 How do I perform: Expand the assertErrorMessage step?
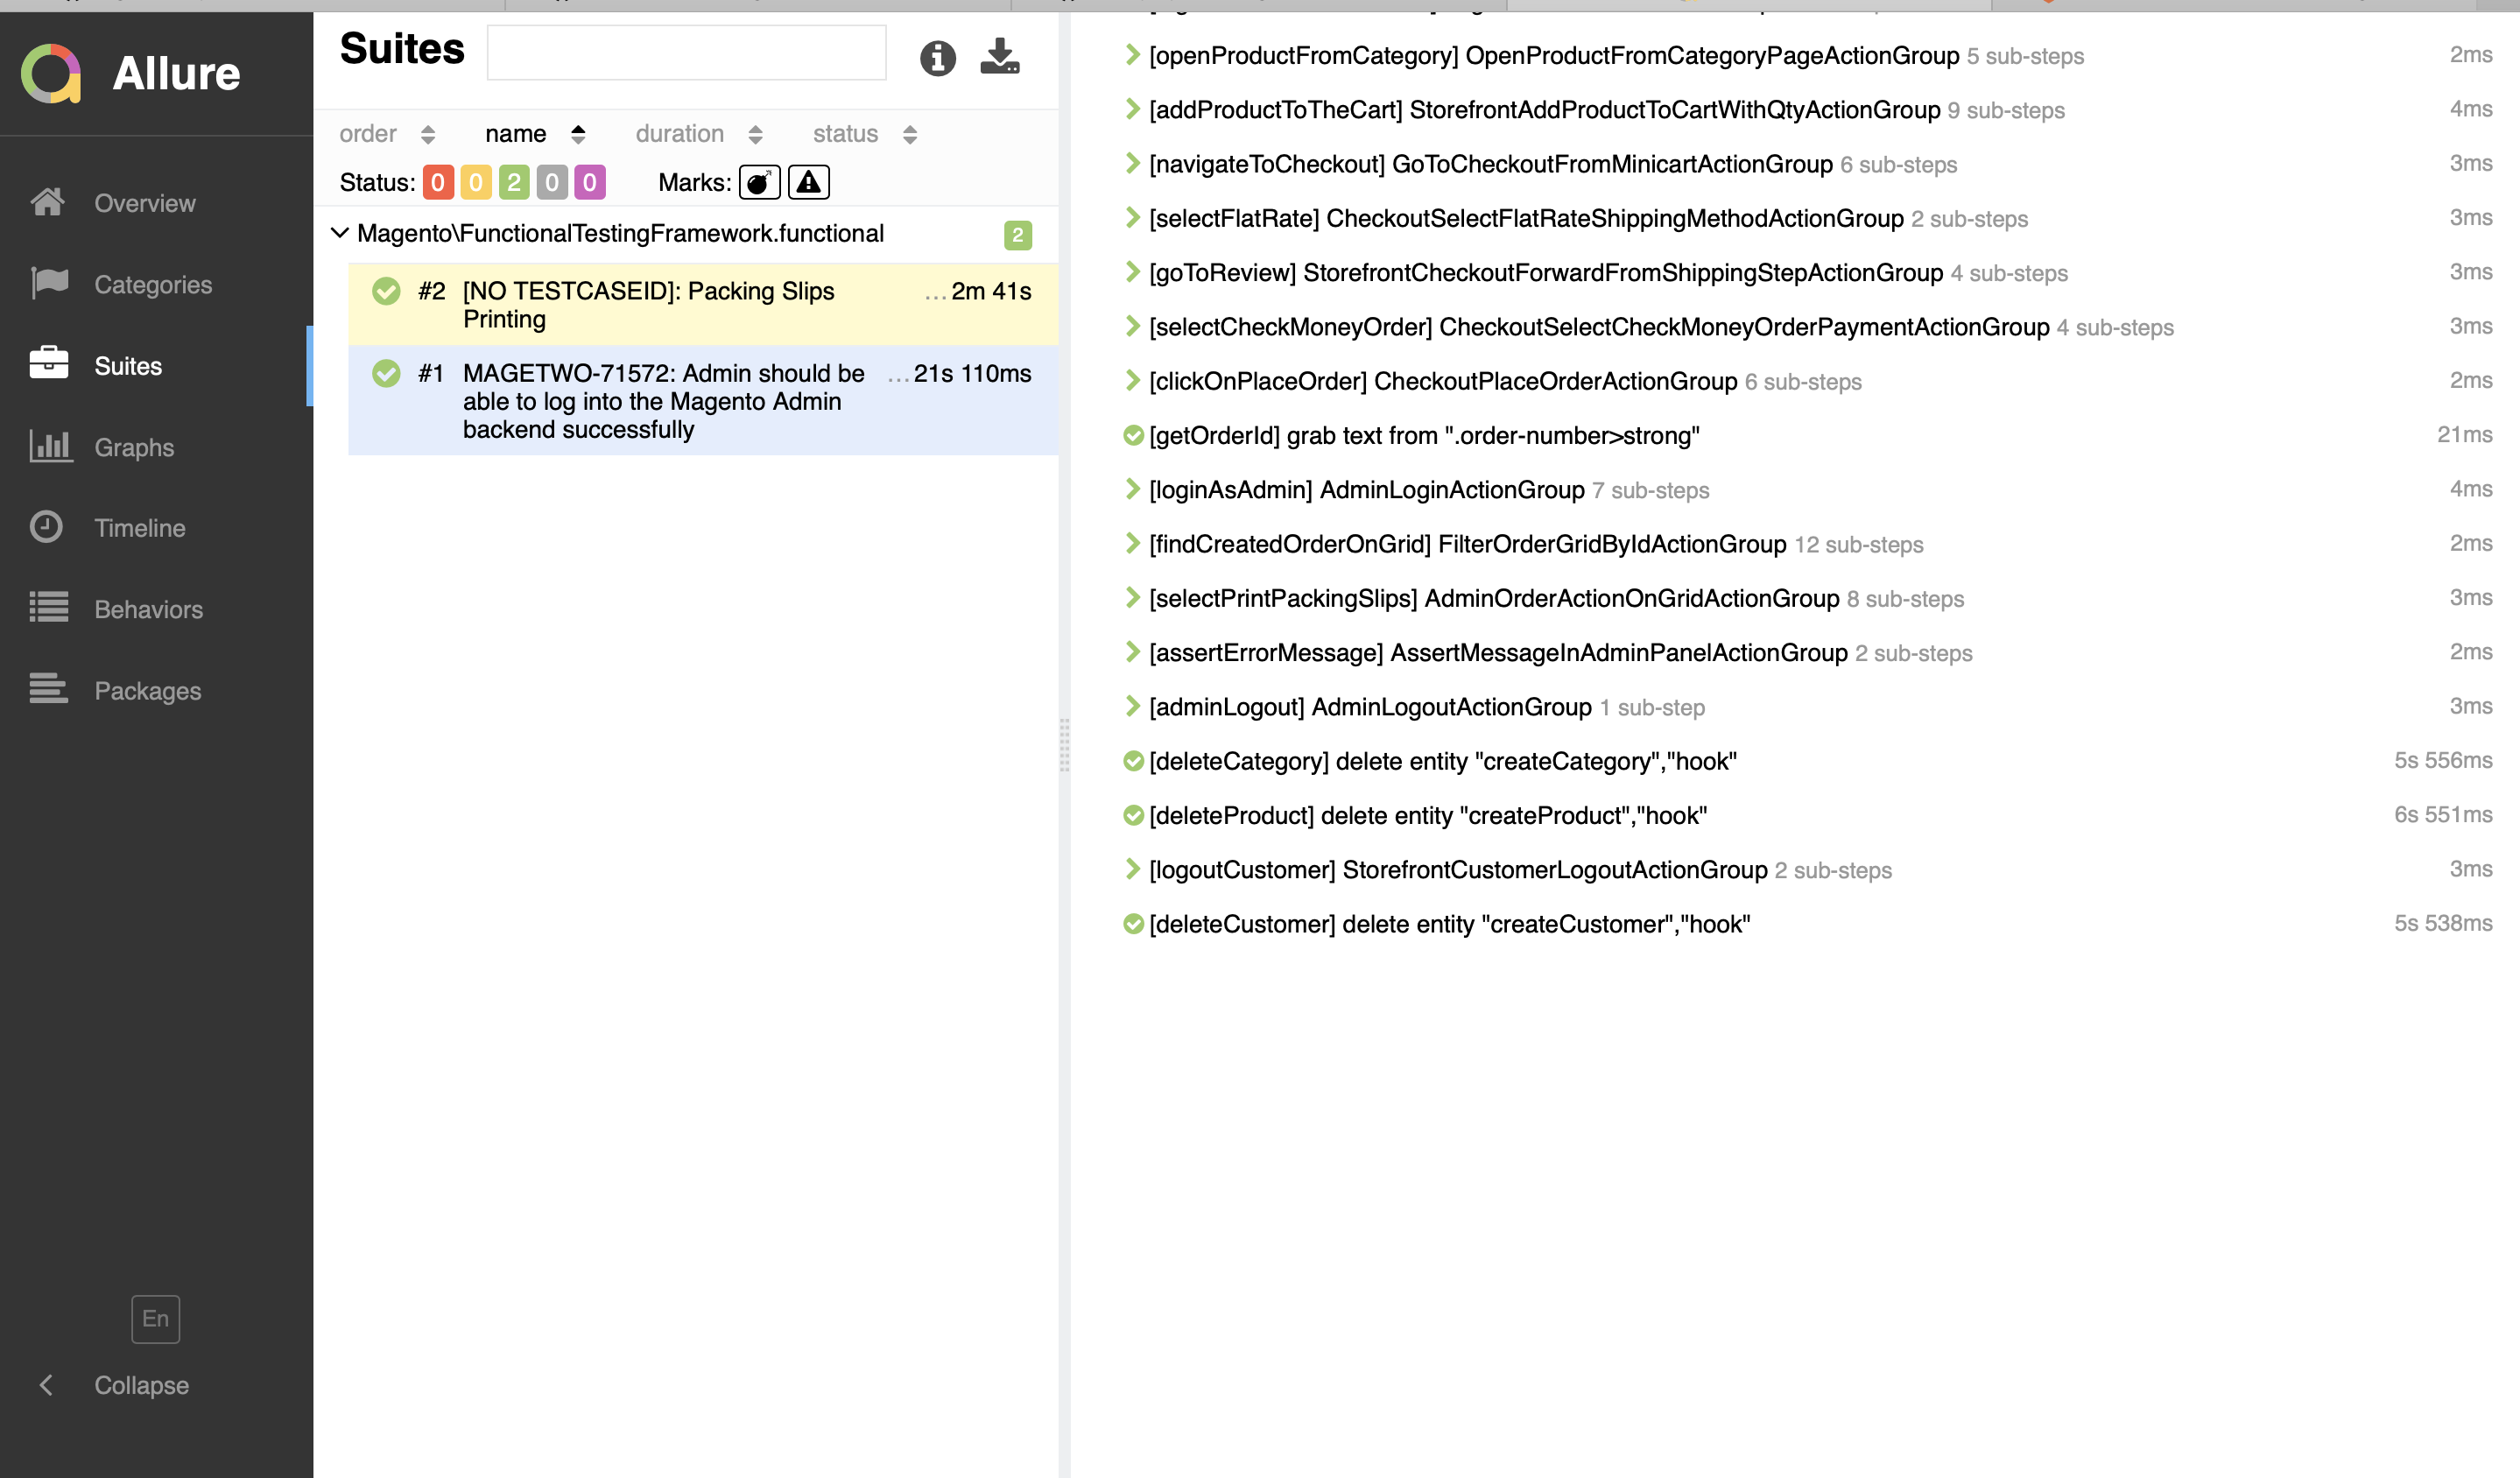1132,652
